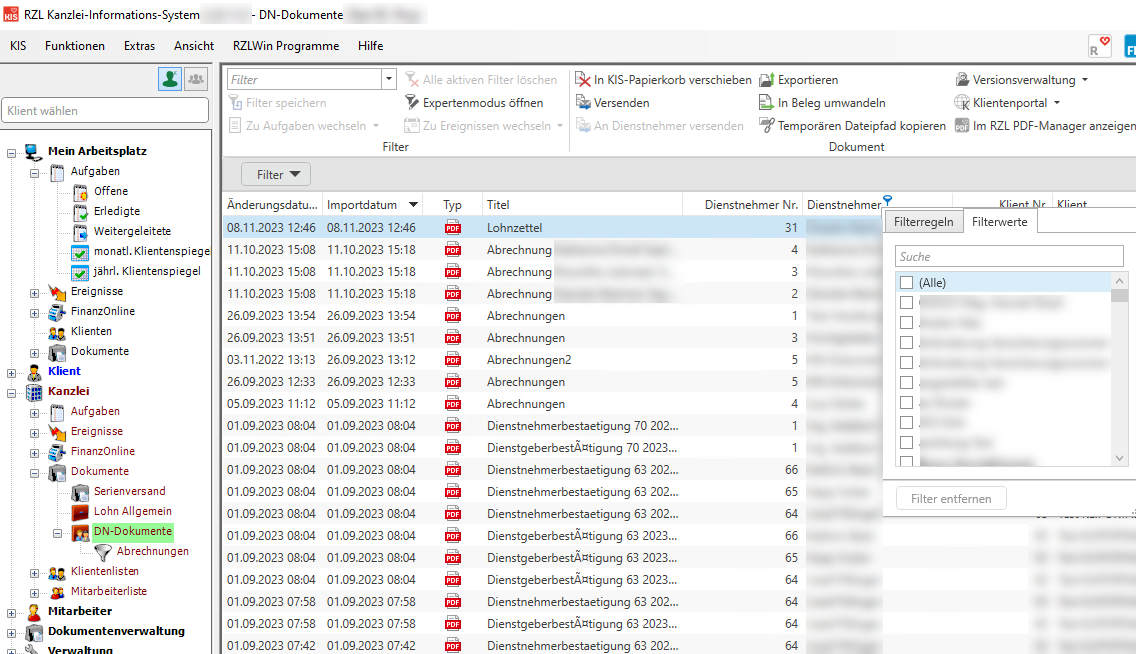1136x654 pixels.
Task: Tick the first checkbox below (Alle)
Action: [x=906, y=302]
